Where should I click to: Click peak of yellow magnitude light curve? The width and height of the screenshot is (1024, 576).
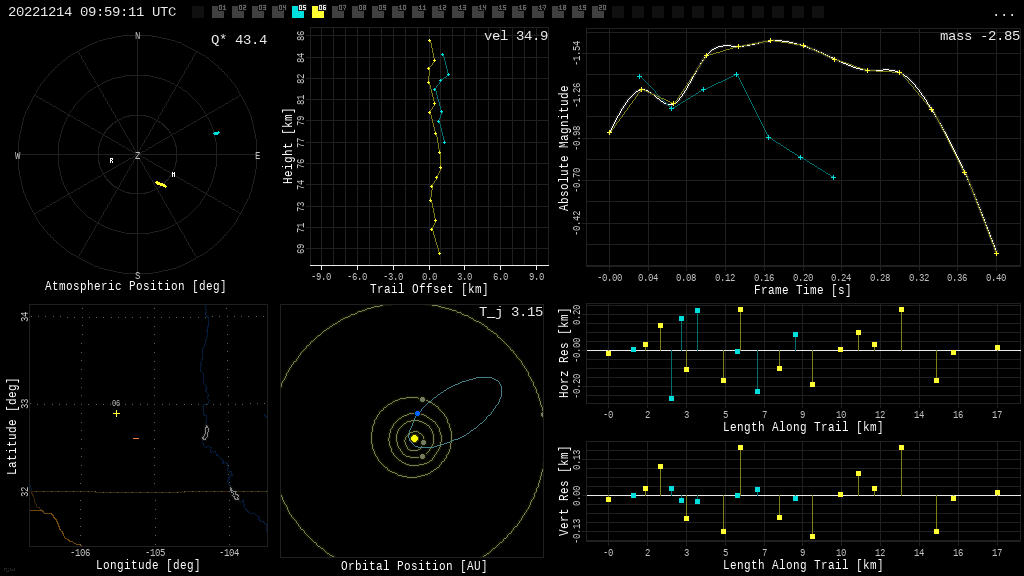click(x=770, y=40)
